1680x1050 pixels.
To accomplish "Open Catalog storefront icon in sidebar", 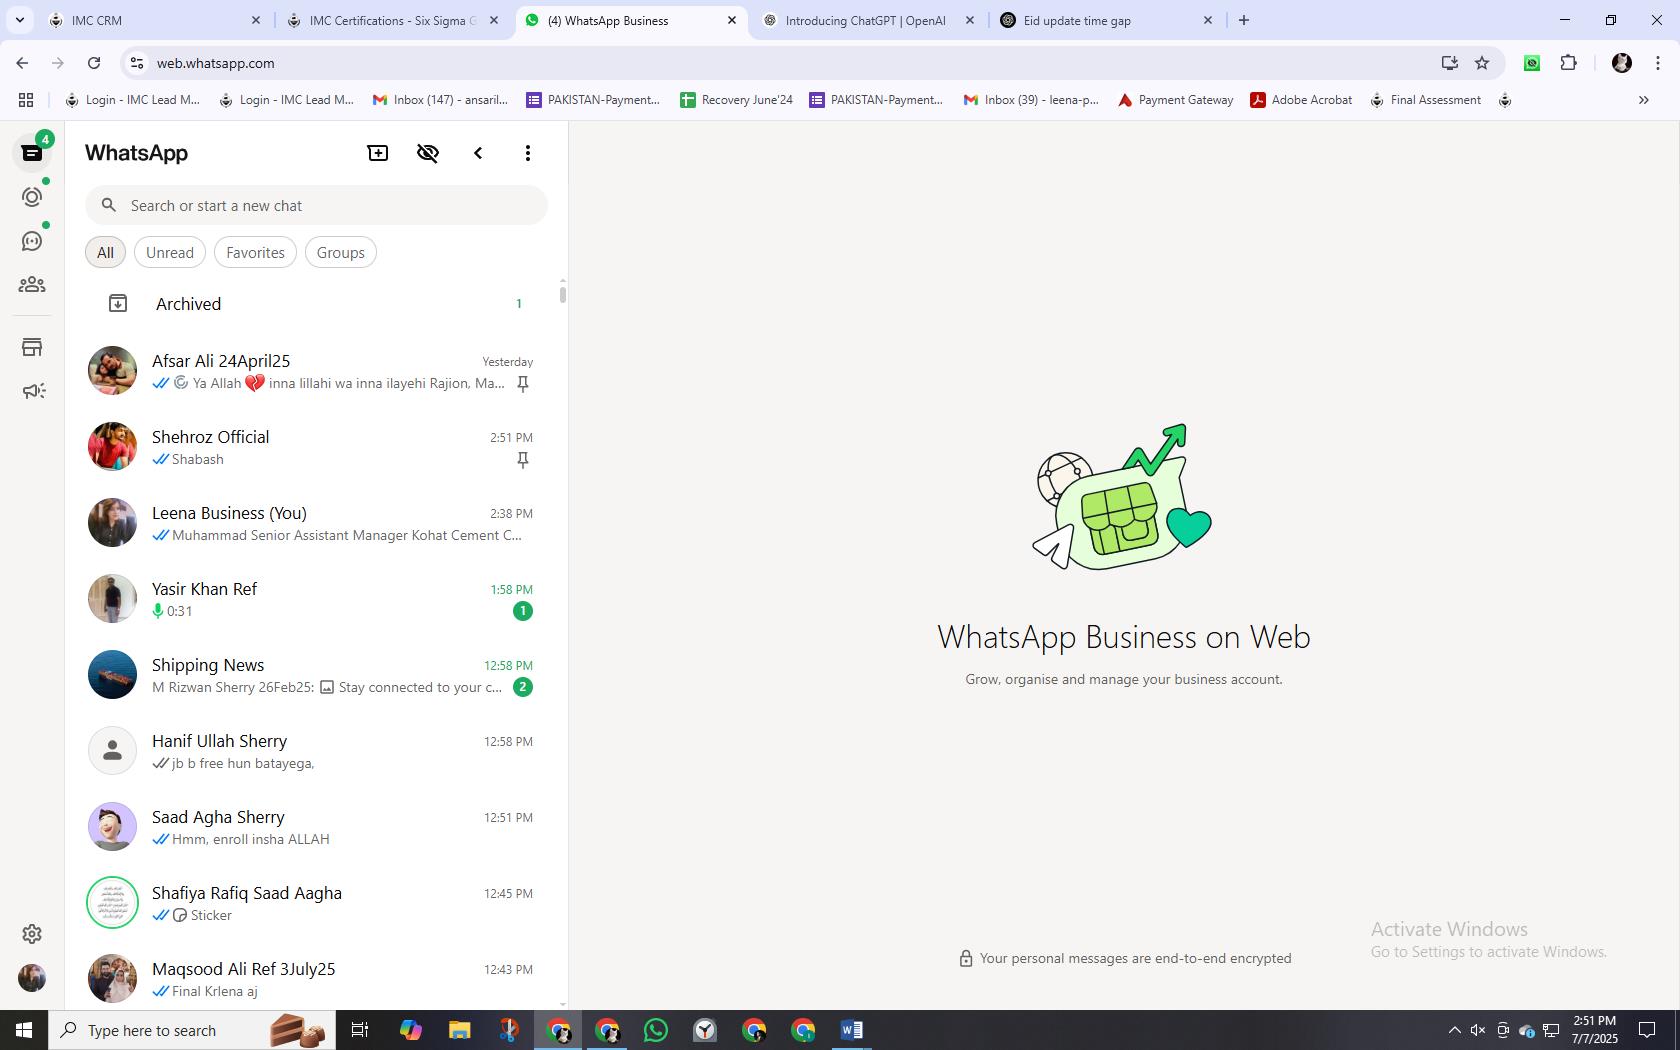I will [x=32, y=347].
